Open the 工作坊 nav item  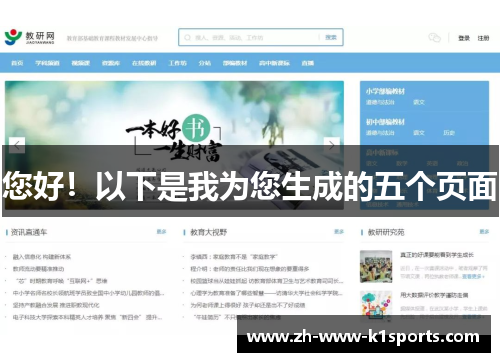point(177,63)
